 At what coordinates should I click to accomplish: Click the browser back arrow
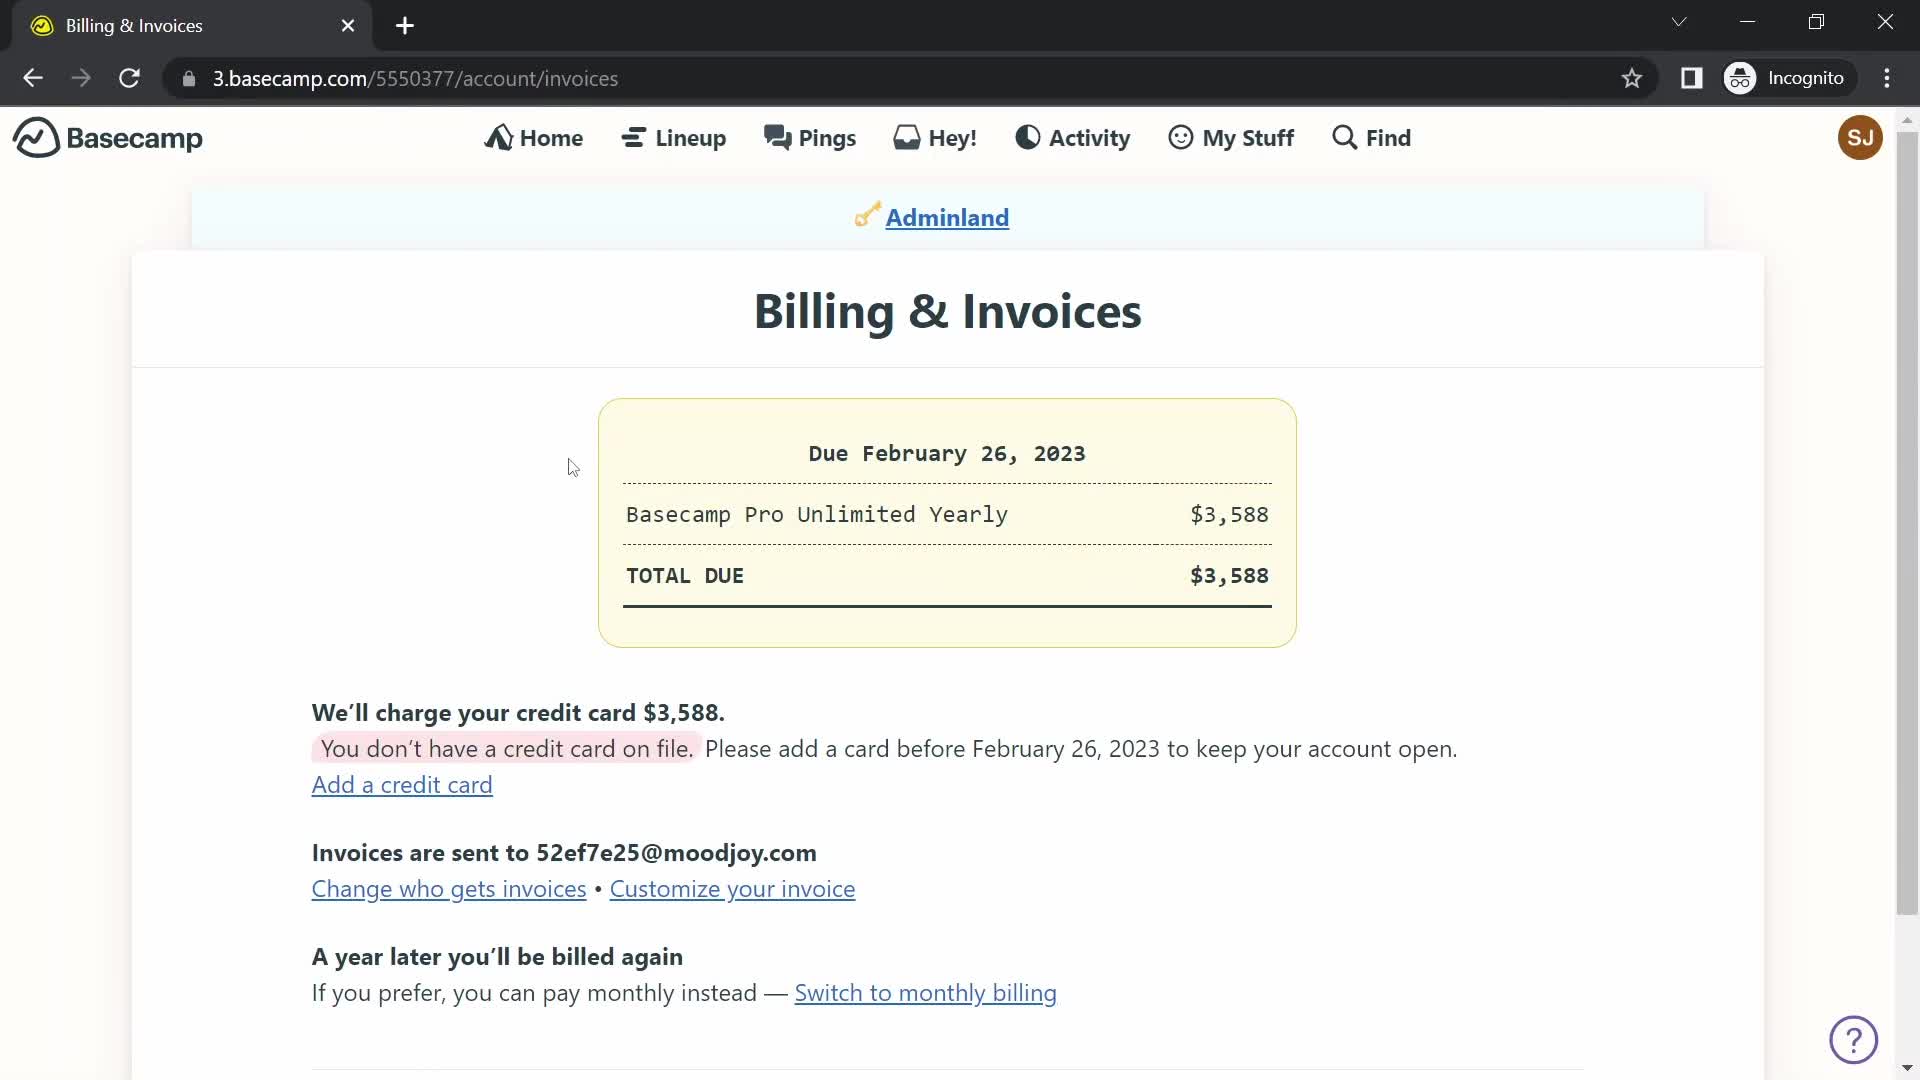coord(32,79)
